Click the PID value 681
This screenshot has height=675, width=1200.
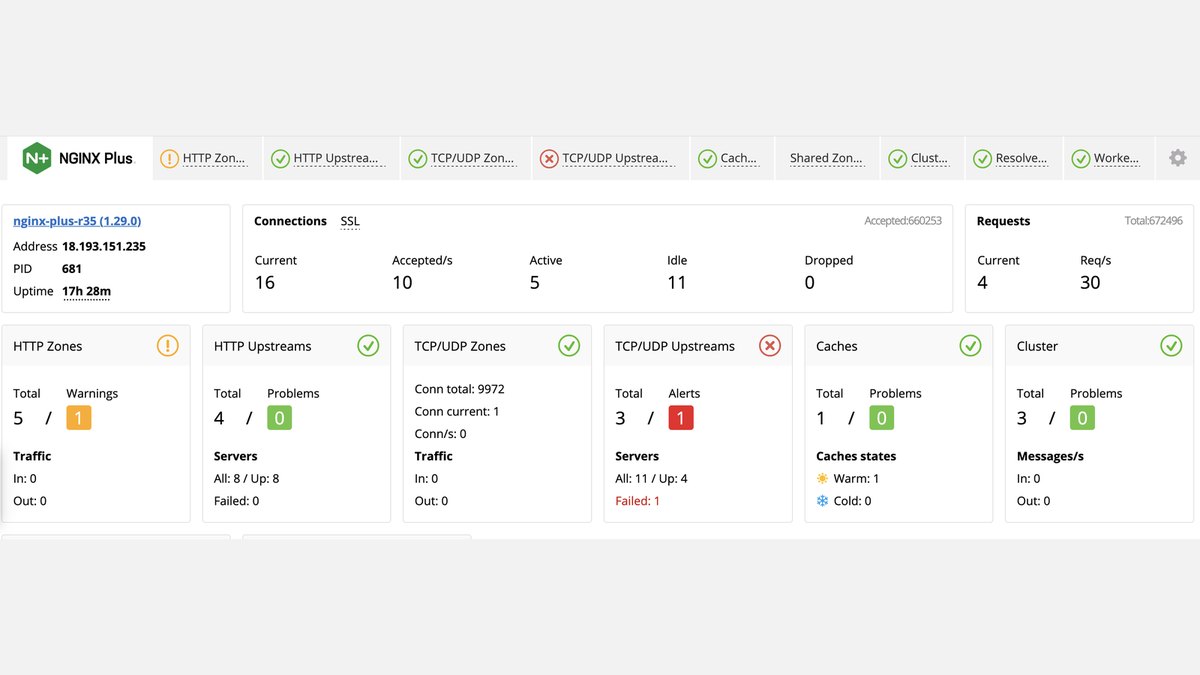pyautogui.click(x=72, y=269)
